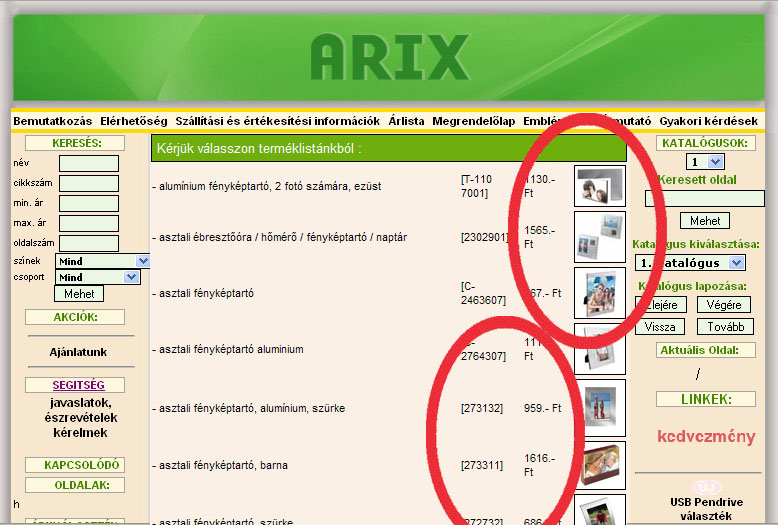Open thumbnail of asztali ébresztőóra product
778x525 pixels.
click(599, 237)
